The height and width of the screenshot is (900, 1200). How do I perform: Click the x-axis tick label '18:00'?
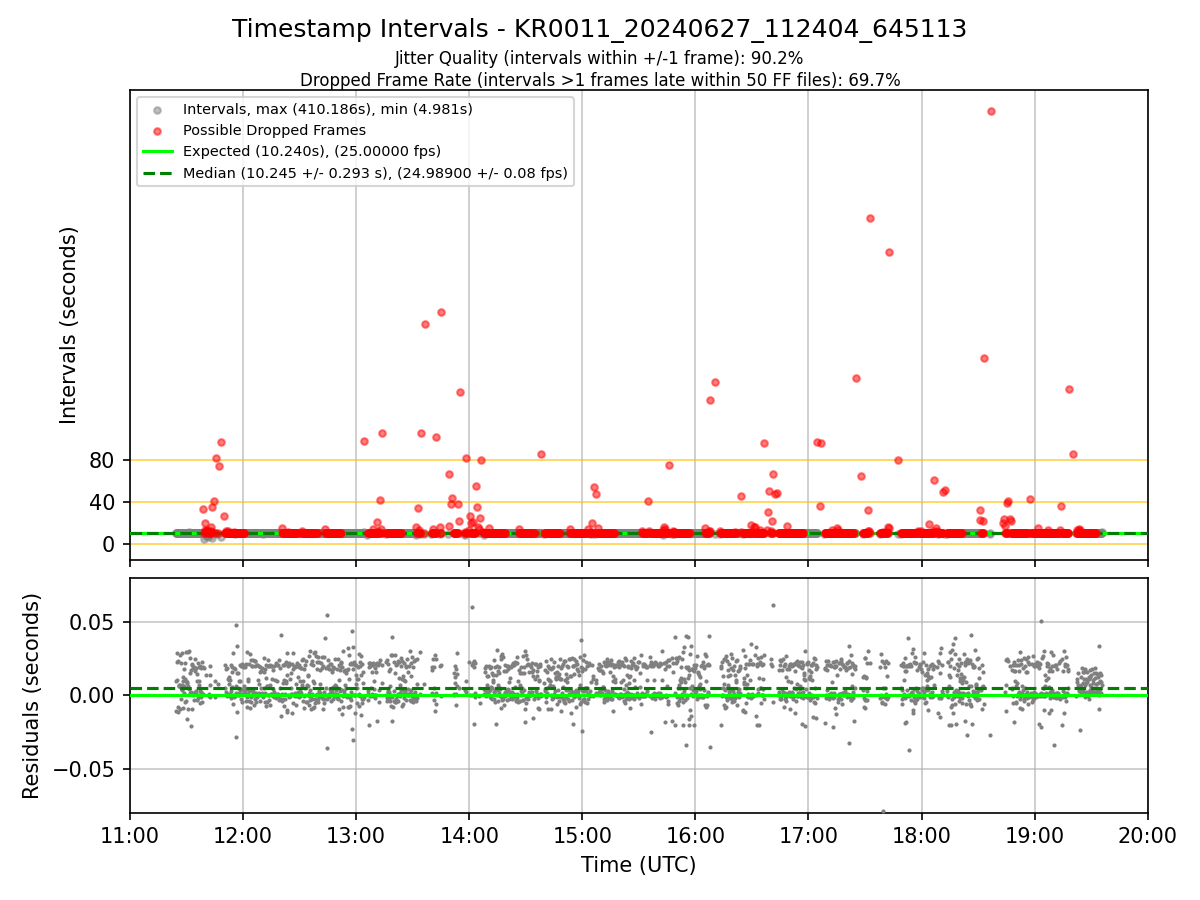pyautogui.click(x=921, y=834)
